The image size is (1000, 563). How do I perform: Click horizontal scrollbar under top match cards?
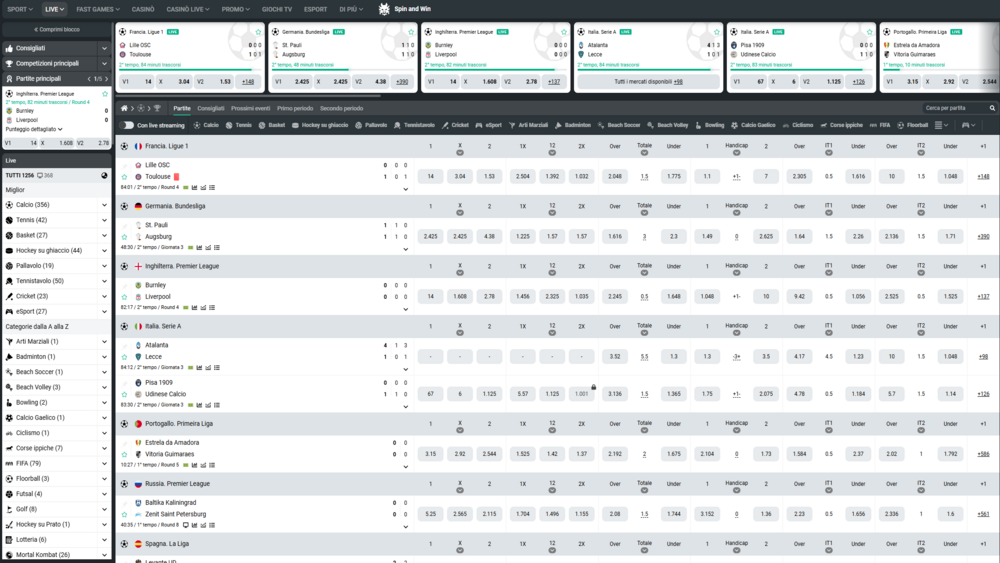[249, 96]
